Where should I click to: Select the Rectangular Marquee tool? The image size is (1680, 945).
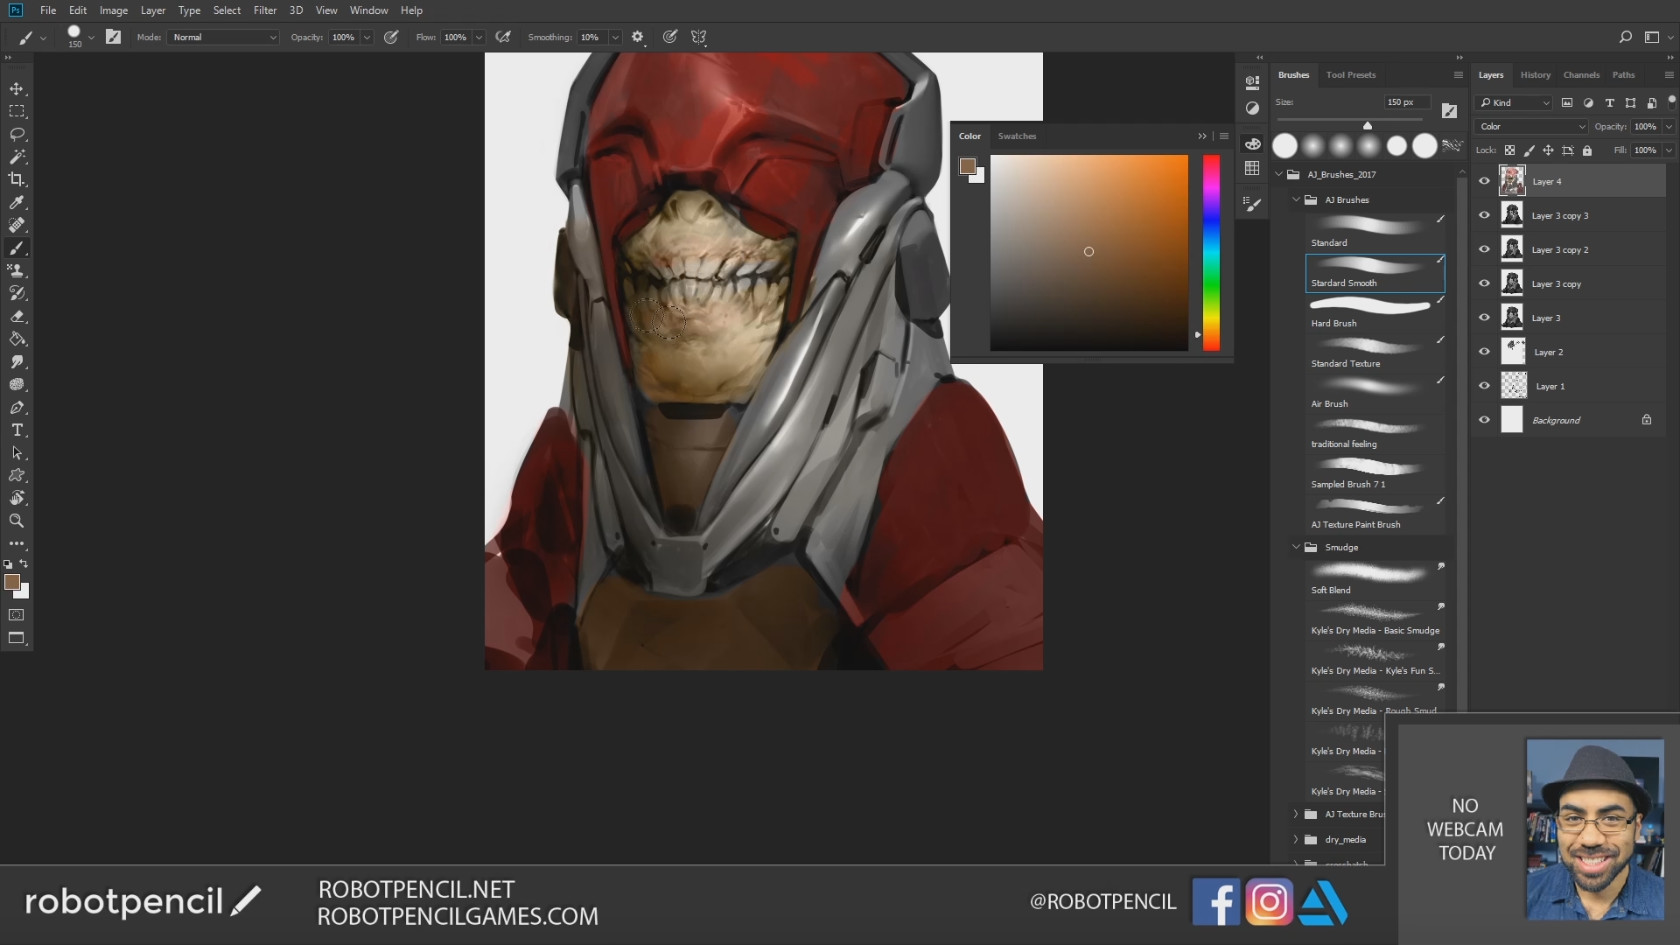tap(17, 111)
